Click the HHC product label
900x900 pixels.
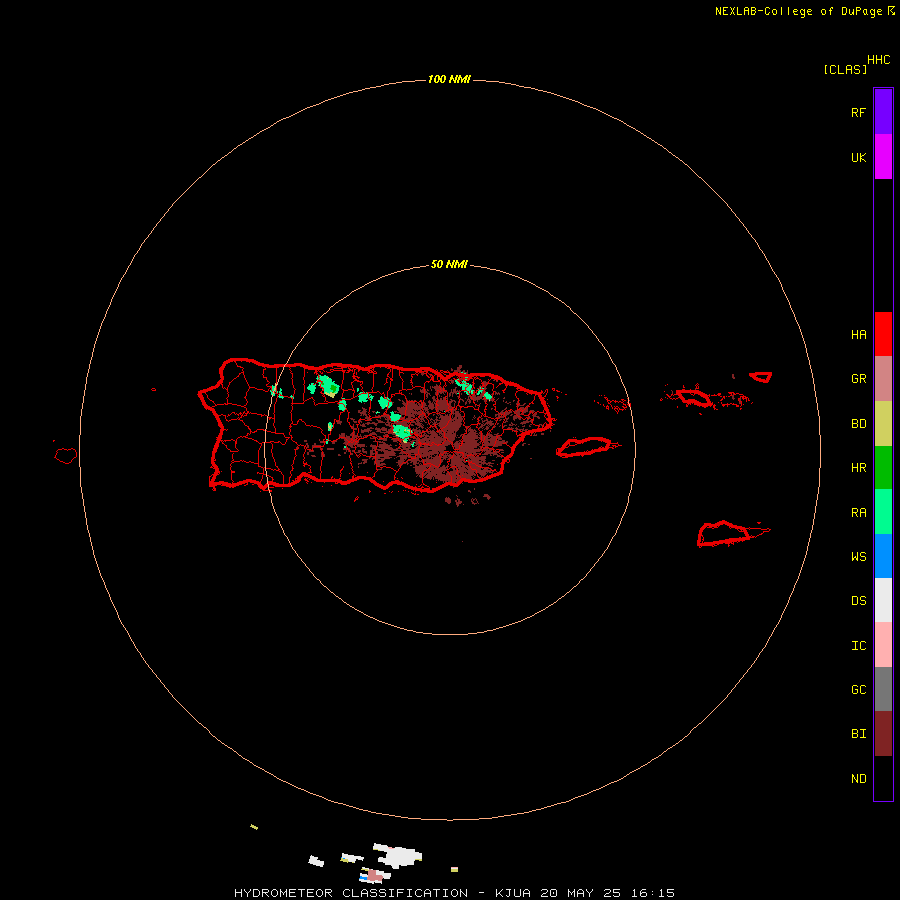(878, 60)
